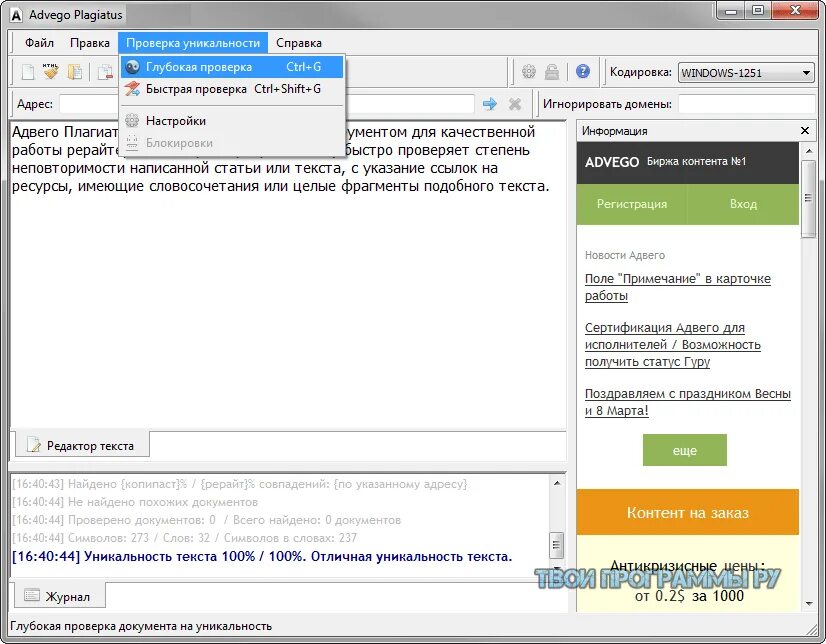Image resolution: width=826 pixels, height=644 pixels.
Task: Click the info panel scrollbar down arrow
Action: coord(809,604)
